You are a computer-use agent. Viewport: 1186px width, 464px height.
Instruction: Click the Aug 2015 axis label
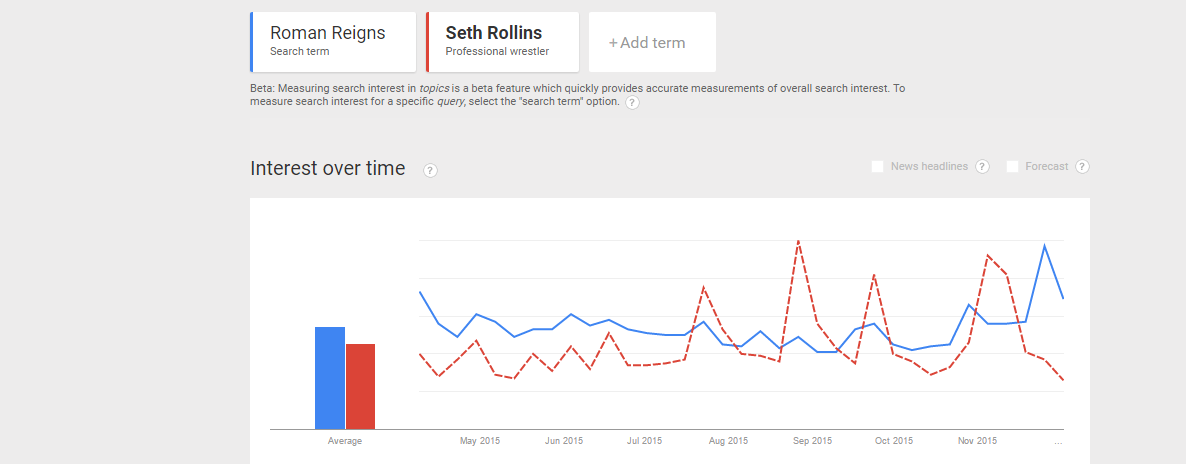point(728,440)
